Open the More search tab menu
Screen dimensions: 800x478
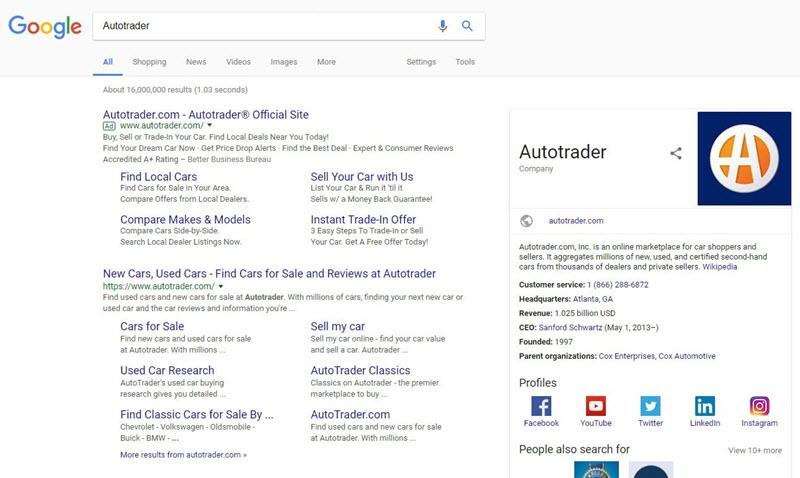point(326,62)
